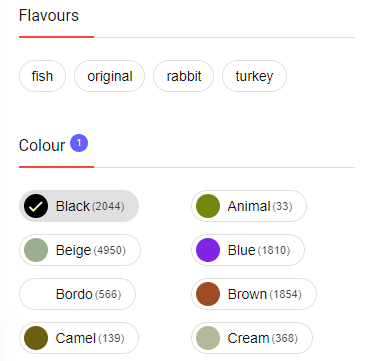This screenshot has height=361, width=369.
Task: Enable the Camel (139) filter label
Action: 90,338
